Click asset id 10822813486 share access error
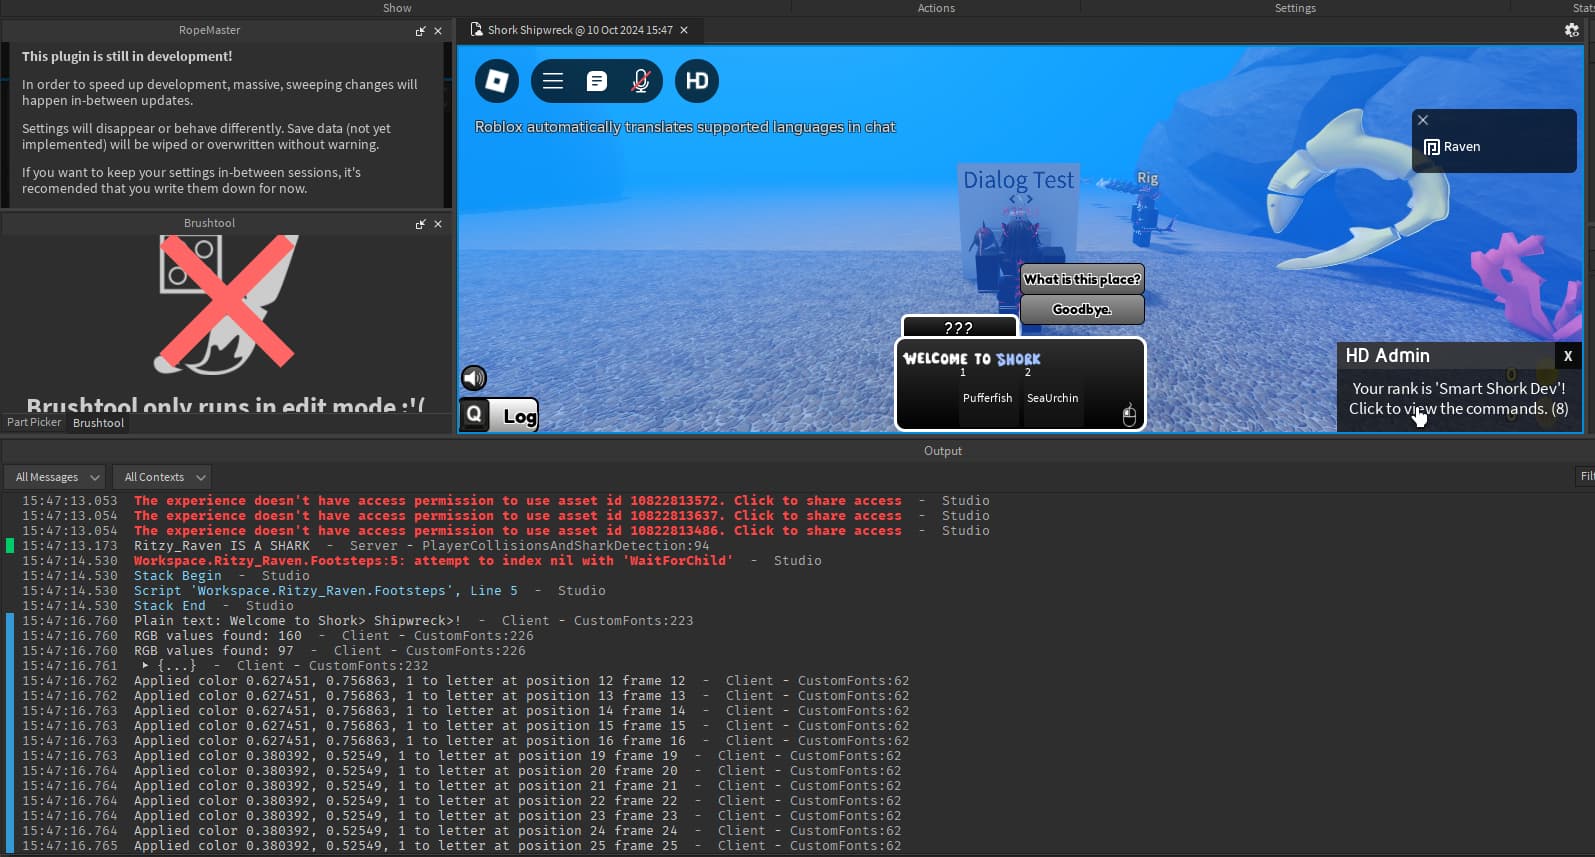Screen dimensions: 1595x857 (x=517, y=530)
